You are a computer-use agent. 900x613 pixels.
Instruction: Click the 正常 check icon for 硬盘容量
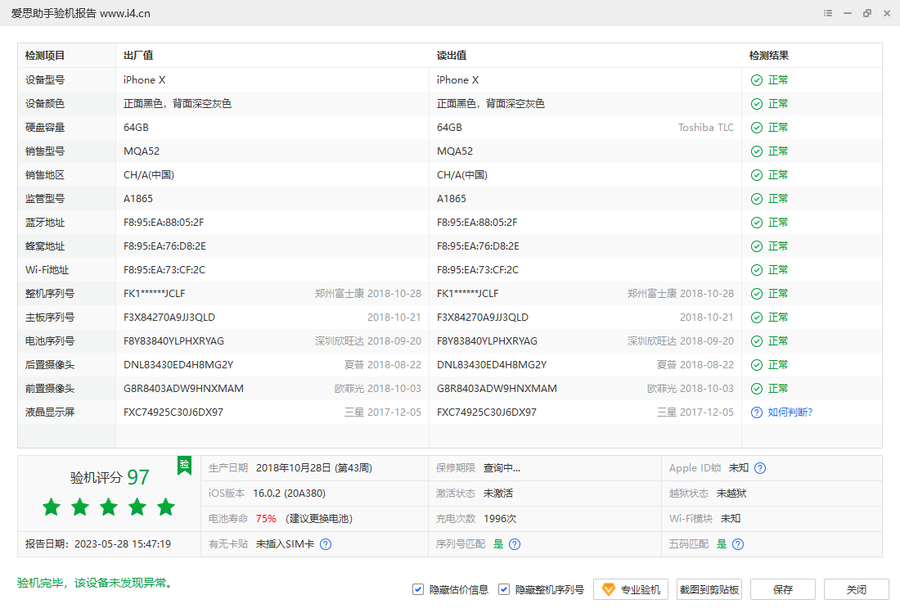pyautogui.click(x=757, y=127)
